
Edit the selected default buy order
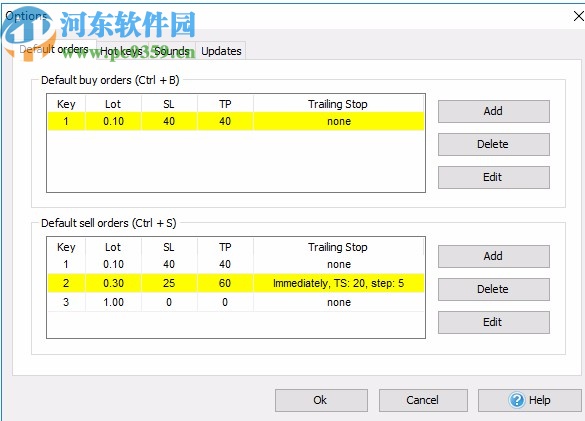pos(494,177)
